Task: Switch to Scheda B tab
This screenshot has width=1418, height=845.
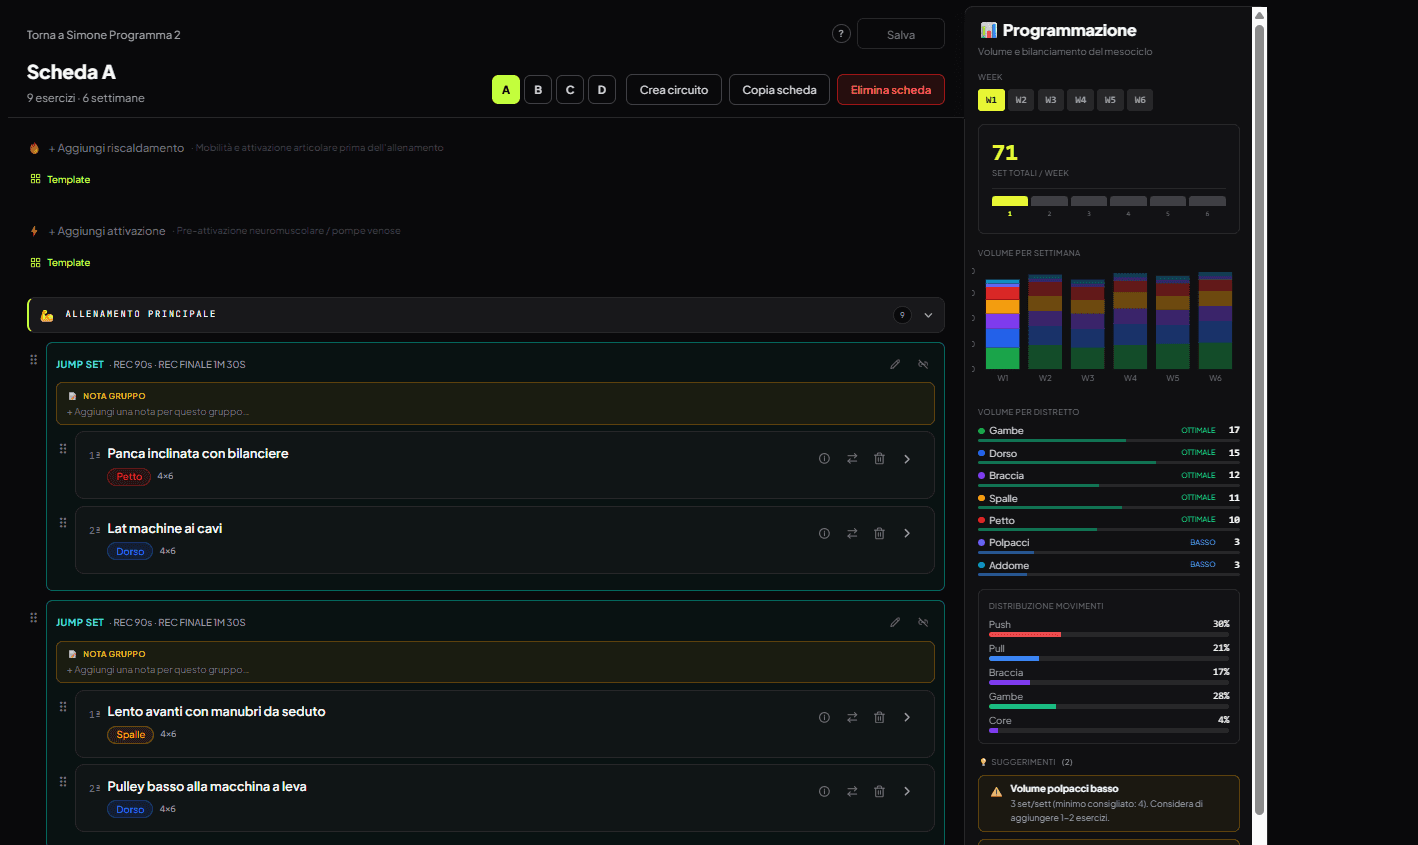Action: [x=538, y=90]
